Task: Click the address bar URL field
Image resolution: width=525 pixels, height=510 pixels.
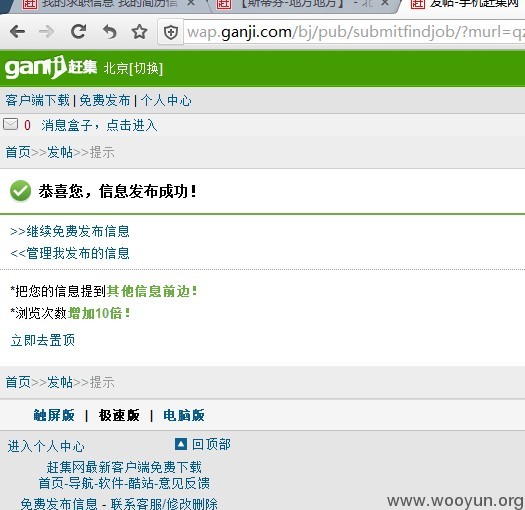Action: click(x=354, y=32)
